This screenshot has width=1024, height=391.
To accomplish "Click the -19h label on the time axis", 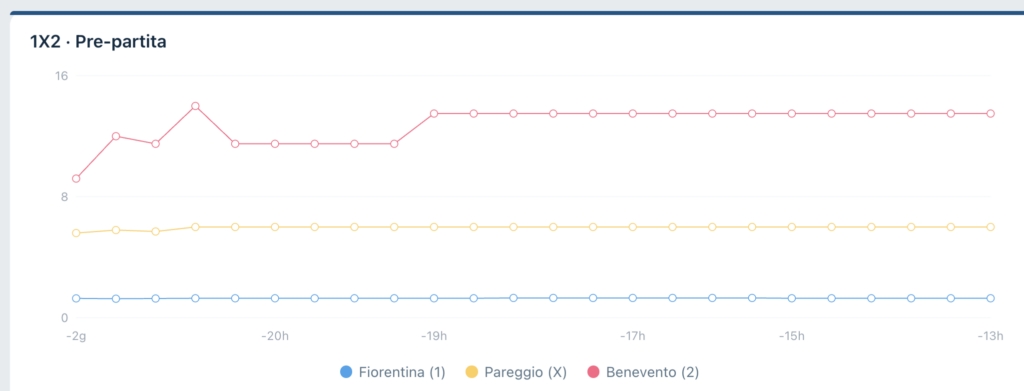I will (434, 337).
